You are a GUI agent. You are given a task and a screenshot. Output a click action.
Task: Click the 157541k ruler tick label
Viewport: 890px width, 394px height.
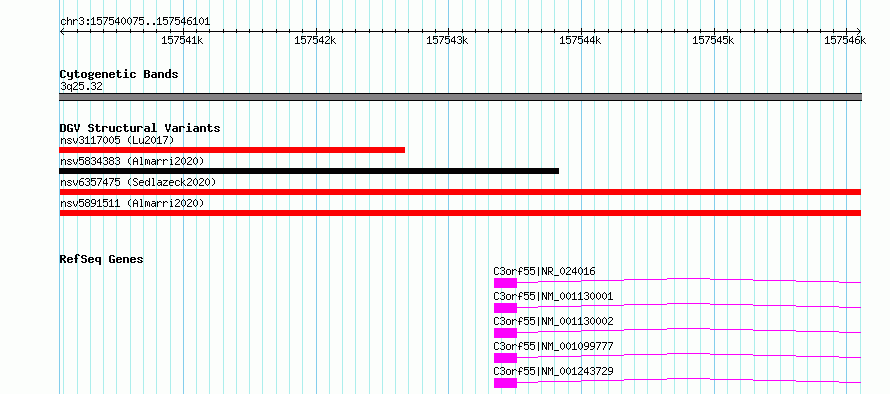[x=183, y=40]
